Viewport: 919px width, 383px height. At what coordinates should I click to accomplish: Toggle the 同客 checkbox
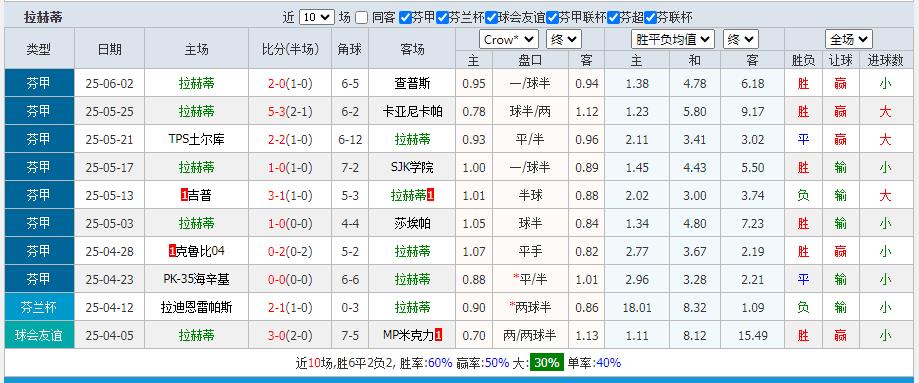[x=362, y=18]
